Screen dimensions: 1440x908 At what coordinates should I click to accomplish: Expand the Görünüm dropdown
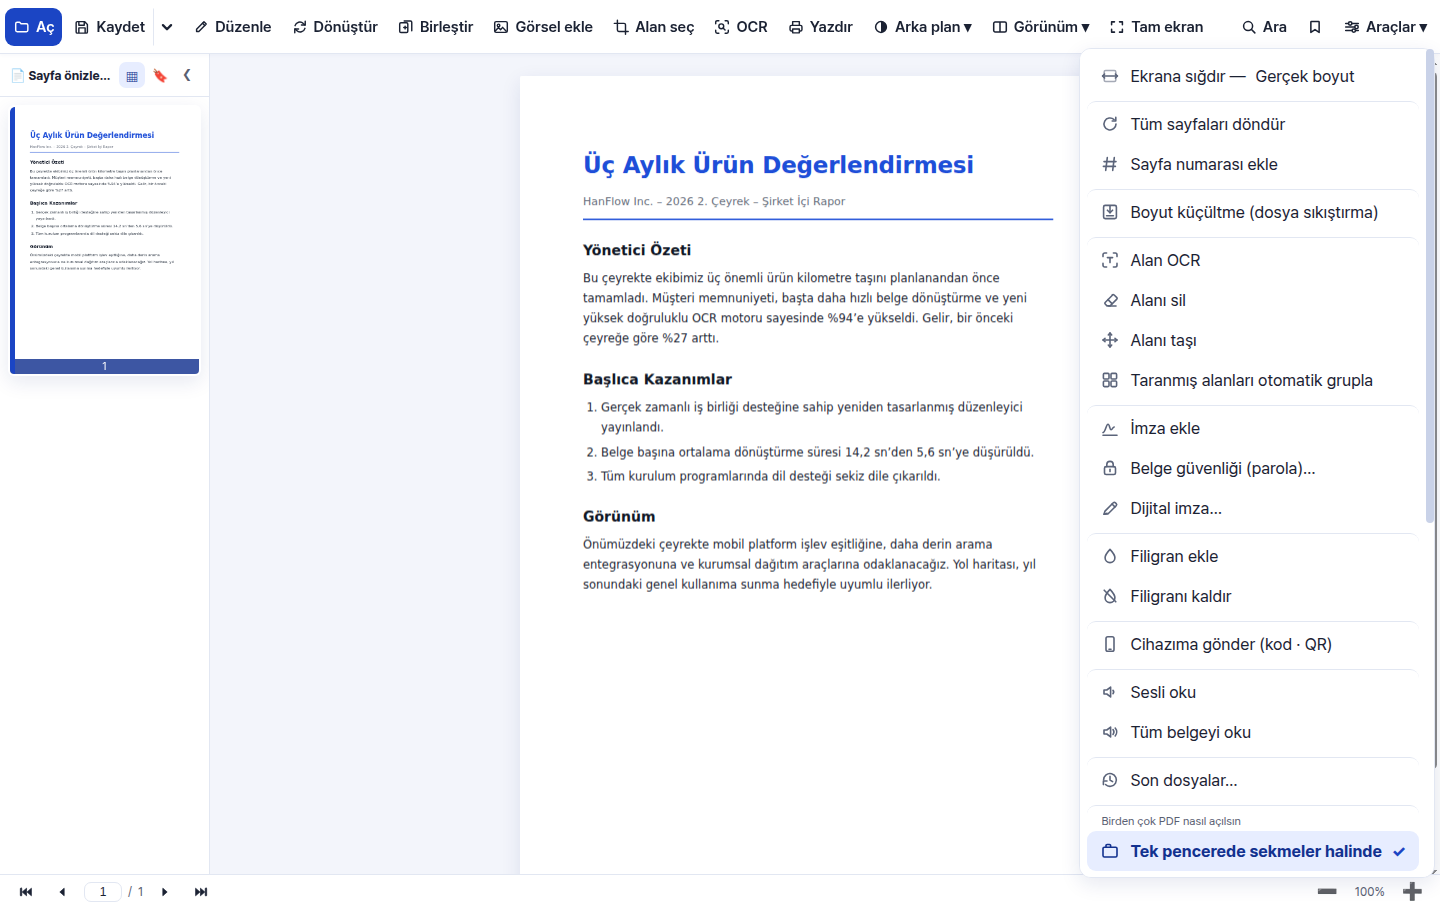[x=1041, y=27]
